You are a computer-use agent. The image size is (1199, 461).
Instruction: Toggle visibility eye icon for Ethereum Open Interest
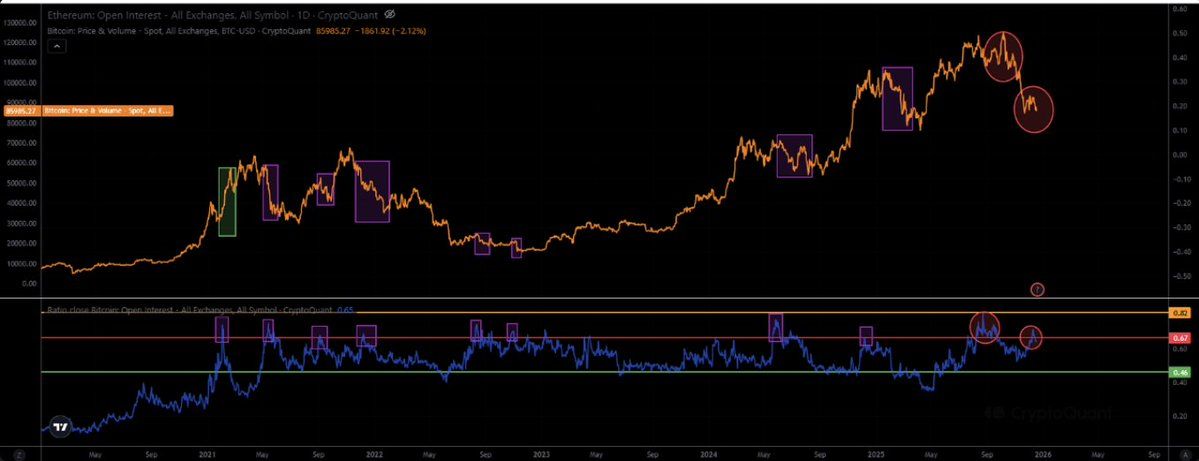tap(390, 15)
